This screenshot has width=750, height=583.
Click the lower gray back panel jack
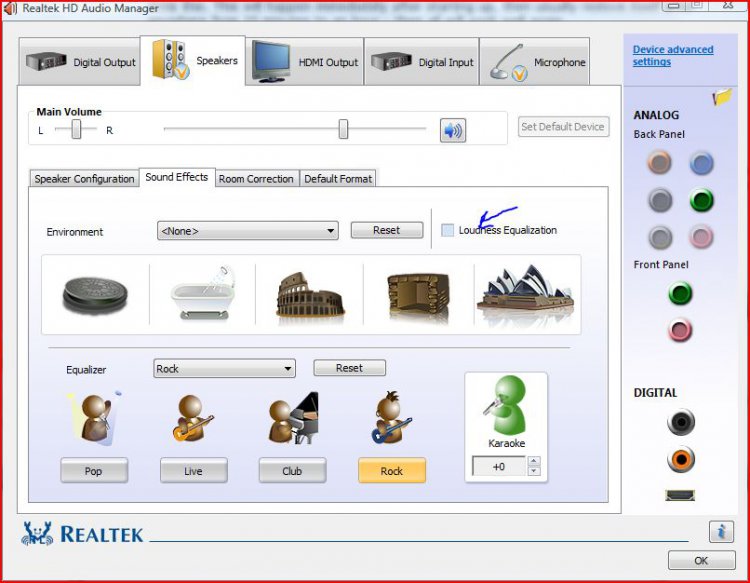(660, 237)
